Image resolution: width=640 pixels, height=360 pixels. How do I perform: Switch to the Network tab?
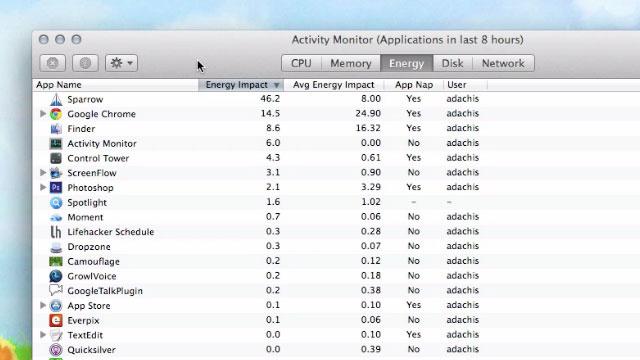point(503,63)
